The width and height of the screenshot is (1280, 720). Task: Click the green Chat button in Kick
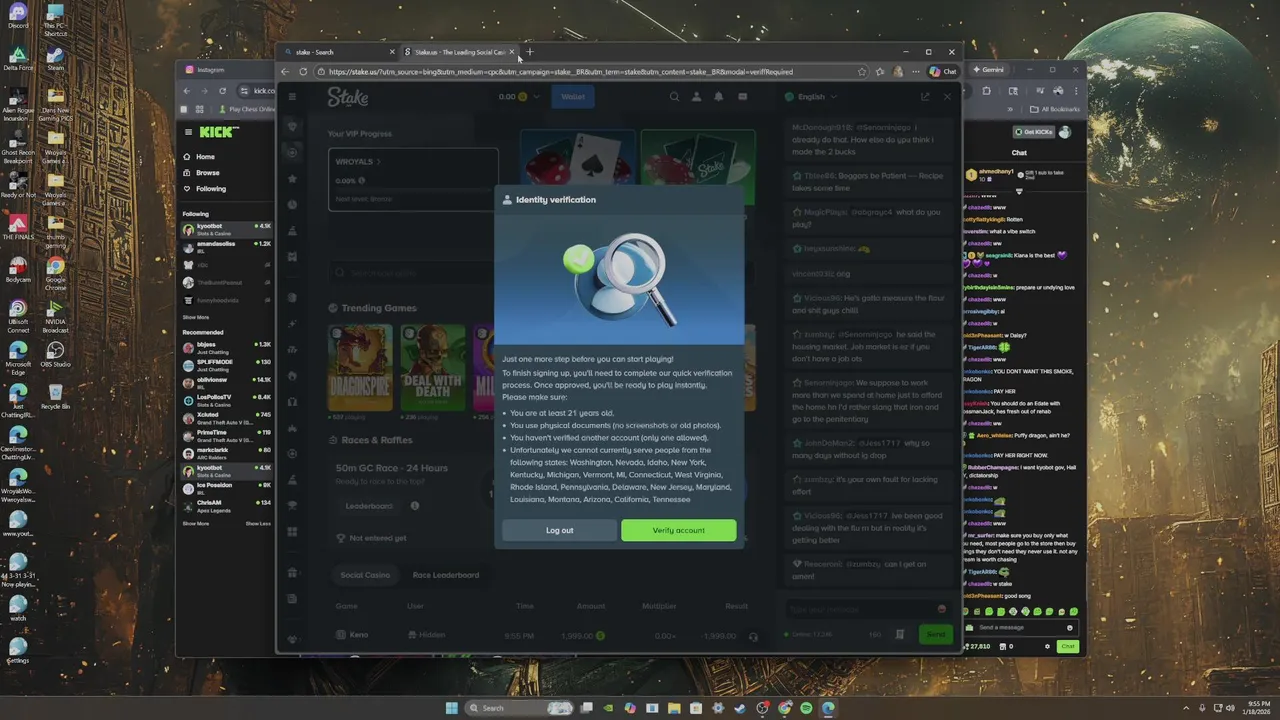pos(1068,646)
